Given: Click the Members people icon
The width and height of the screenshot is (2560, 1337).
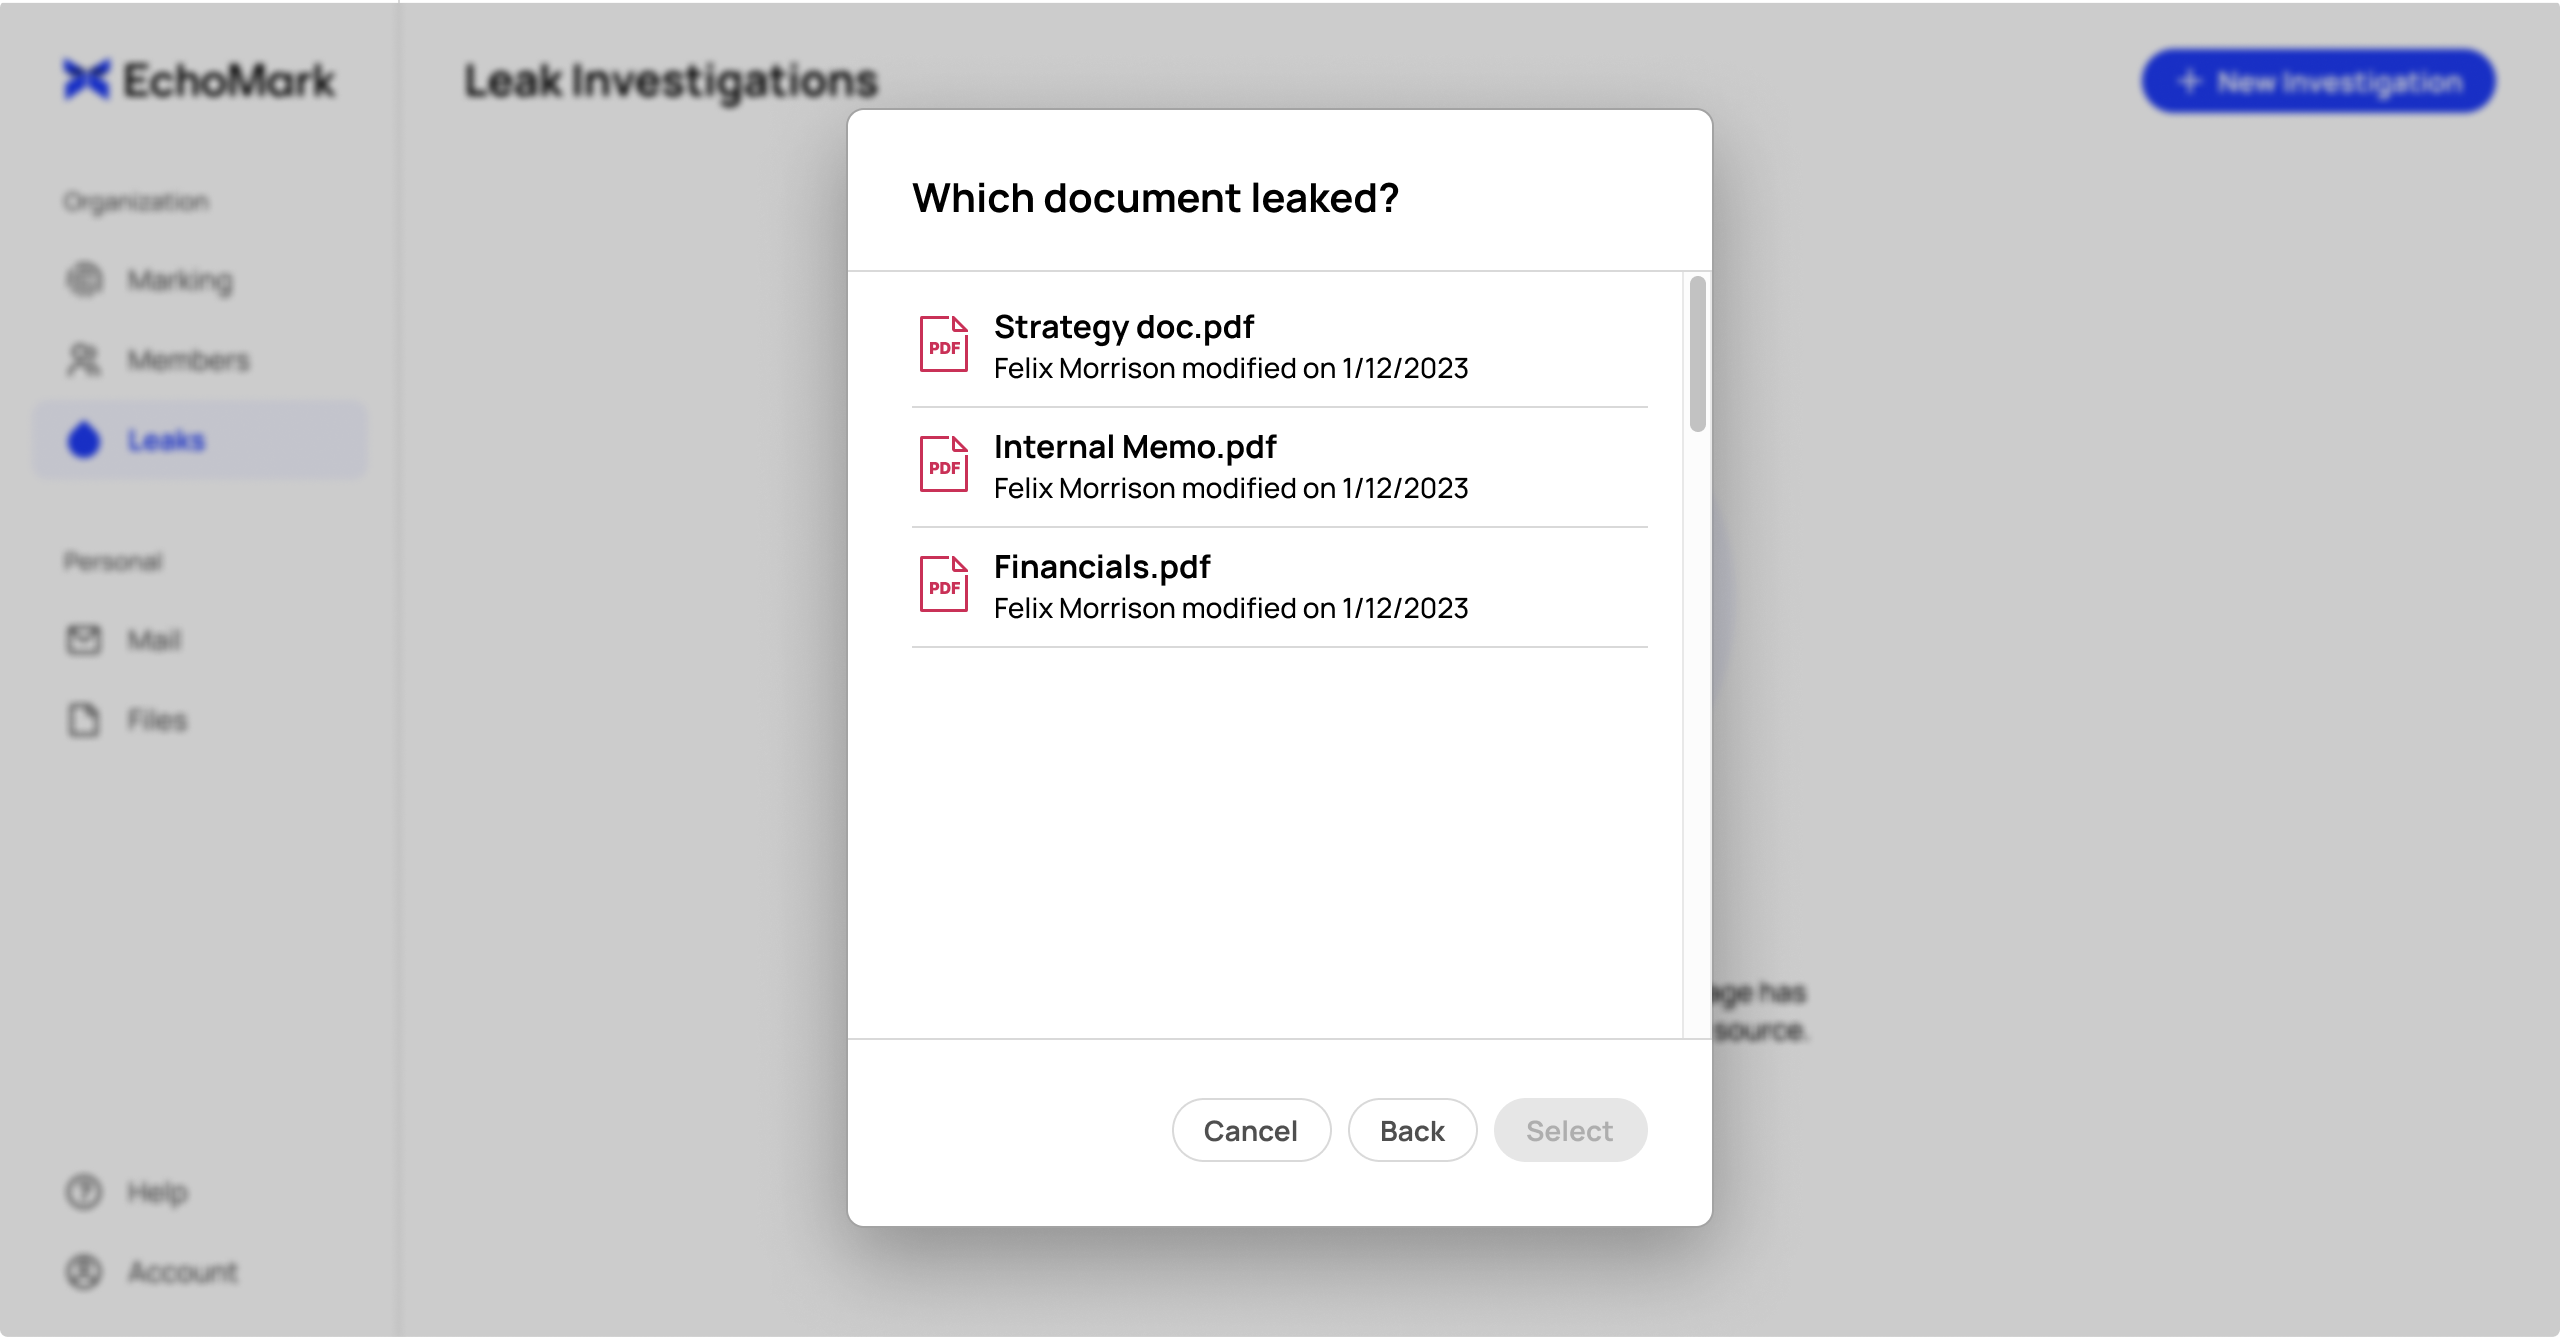Looking at the screenshot, I should 84,359.
